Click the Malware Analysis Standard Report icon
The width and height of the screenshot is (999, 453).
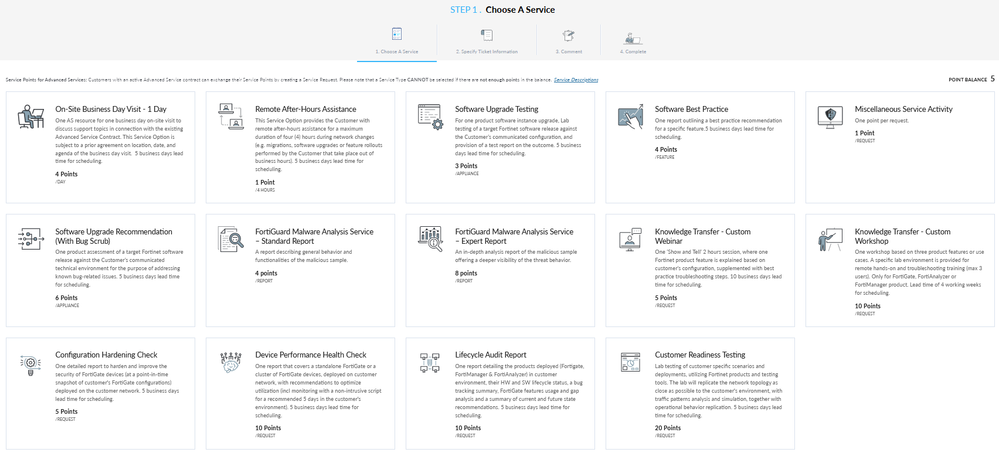[x=230, y=239]
